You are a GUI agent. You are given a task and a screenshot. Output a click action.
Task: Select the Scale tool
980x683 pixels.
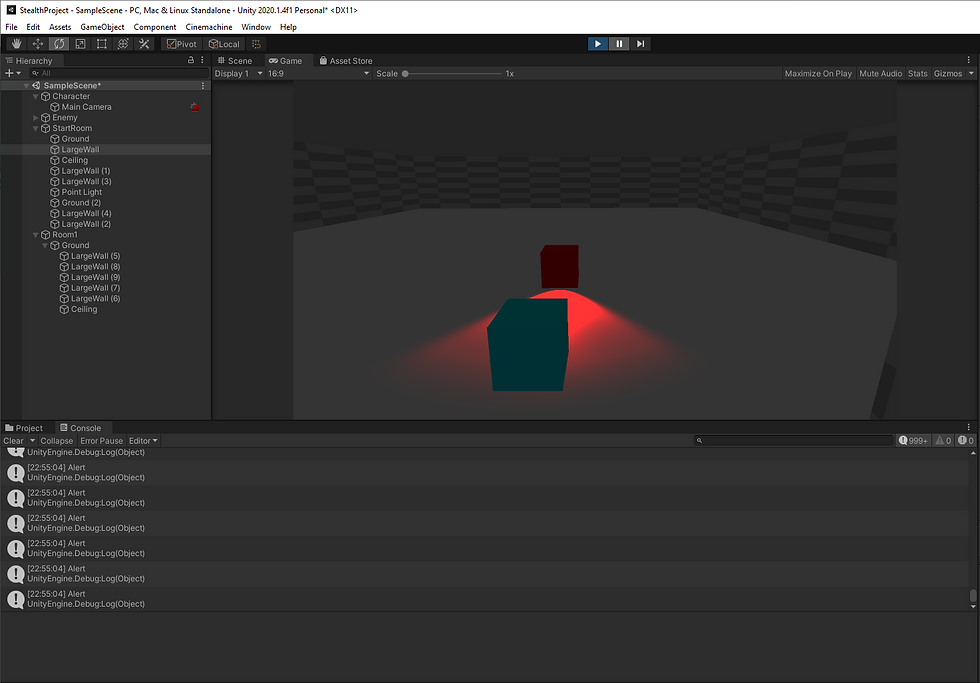point(80,44)
